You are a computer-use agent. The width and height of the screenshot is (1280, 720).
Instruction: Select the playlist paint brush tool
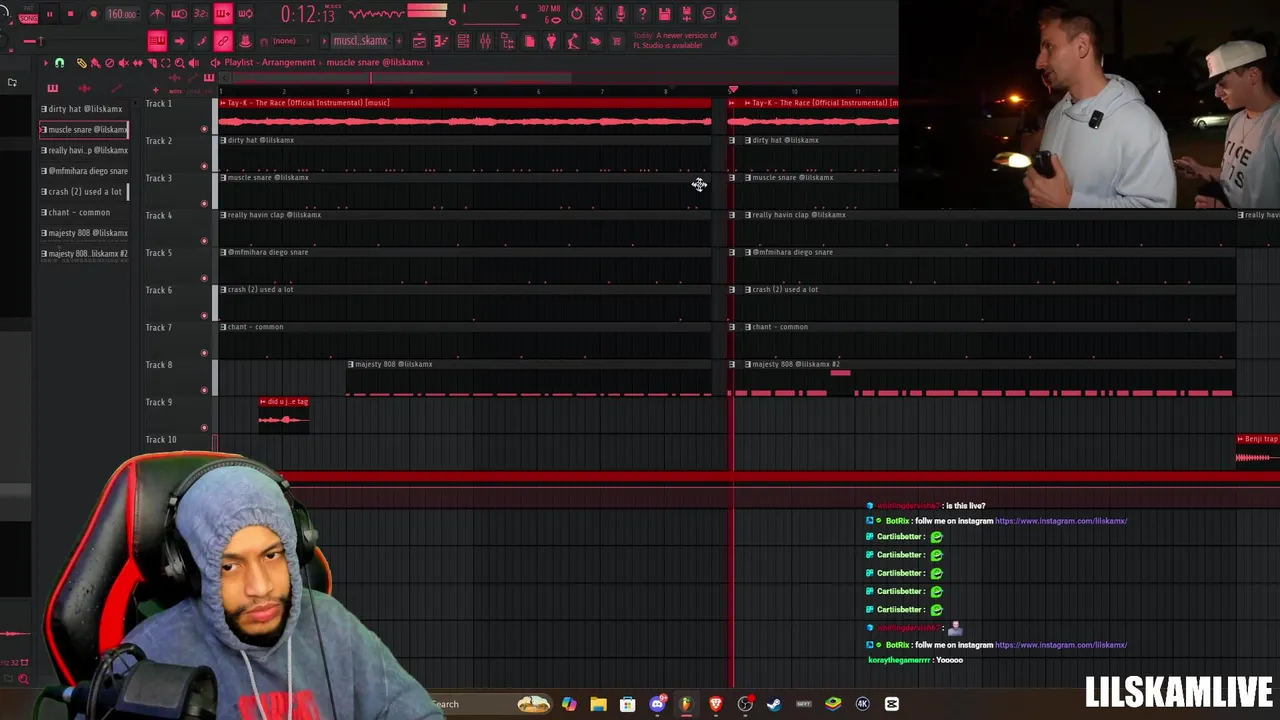pos(94,62)
